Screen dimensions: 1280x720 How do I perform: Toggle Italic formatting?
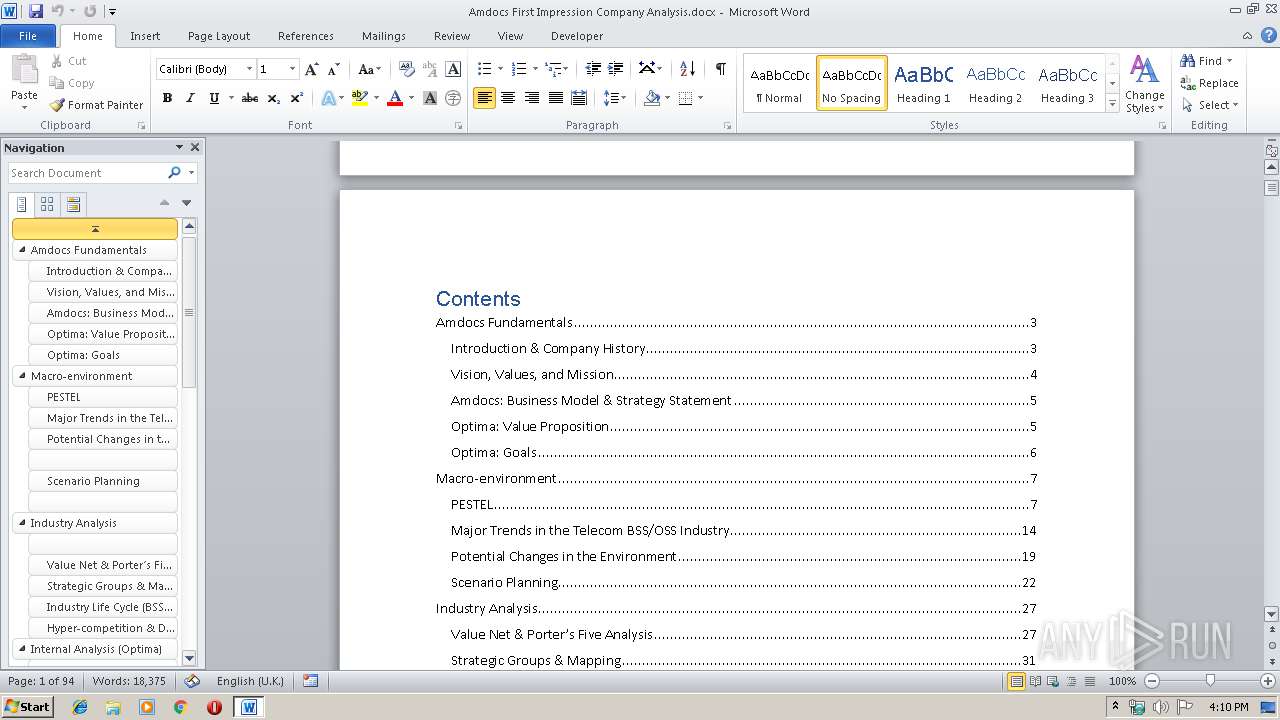point(190,98)
